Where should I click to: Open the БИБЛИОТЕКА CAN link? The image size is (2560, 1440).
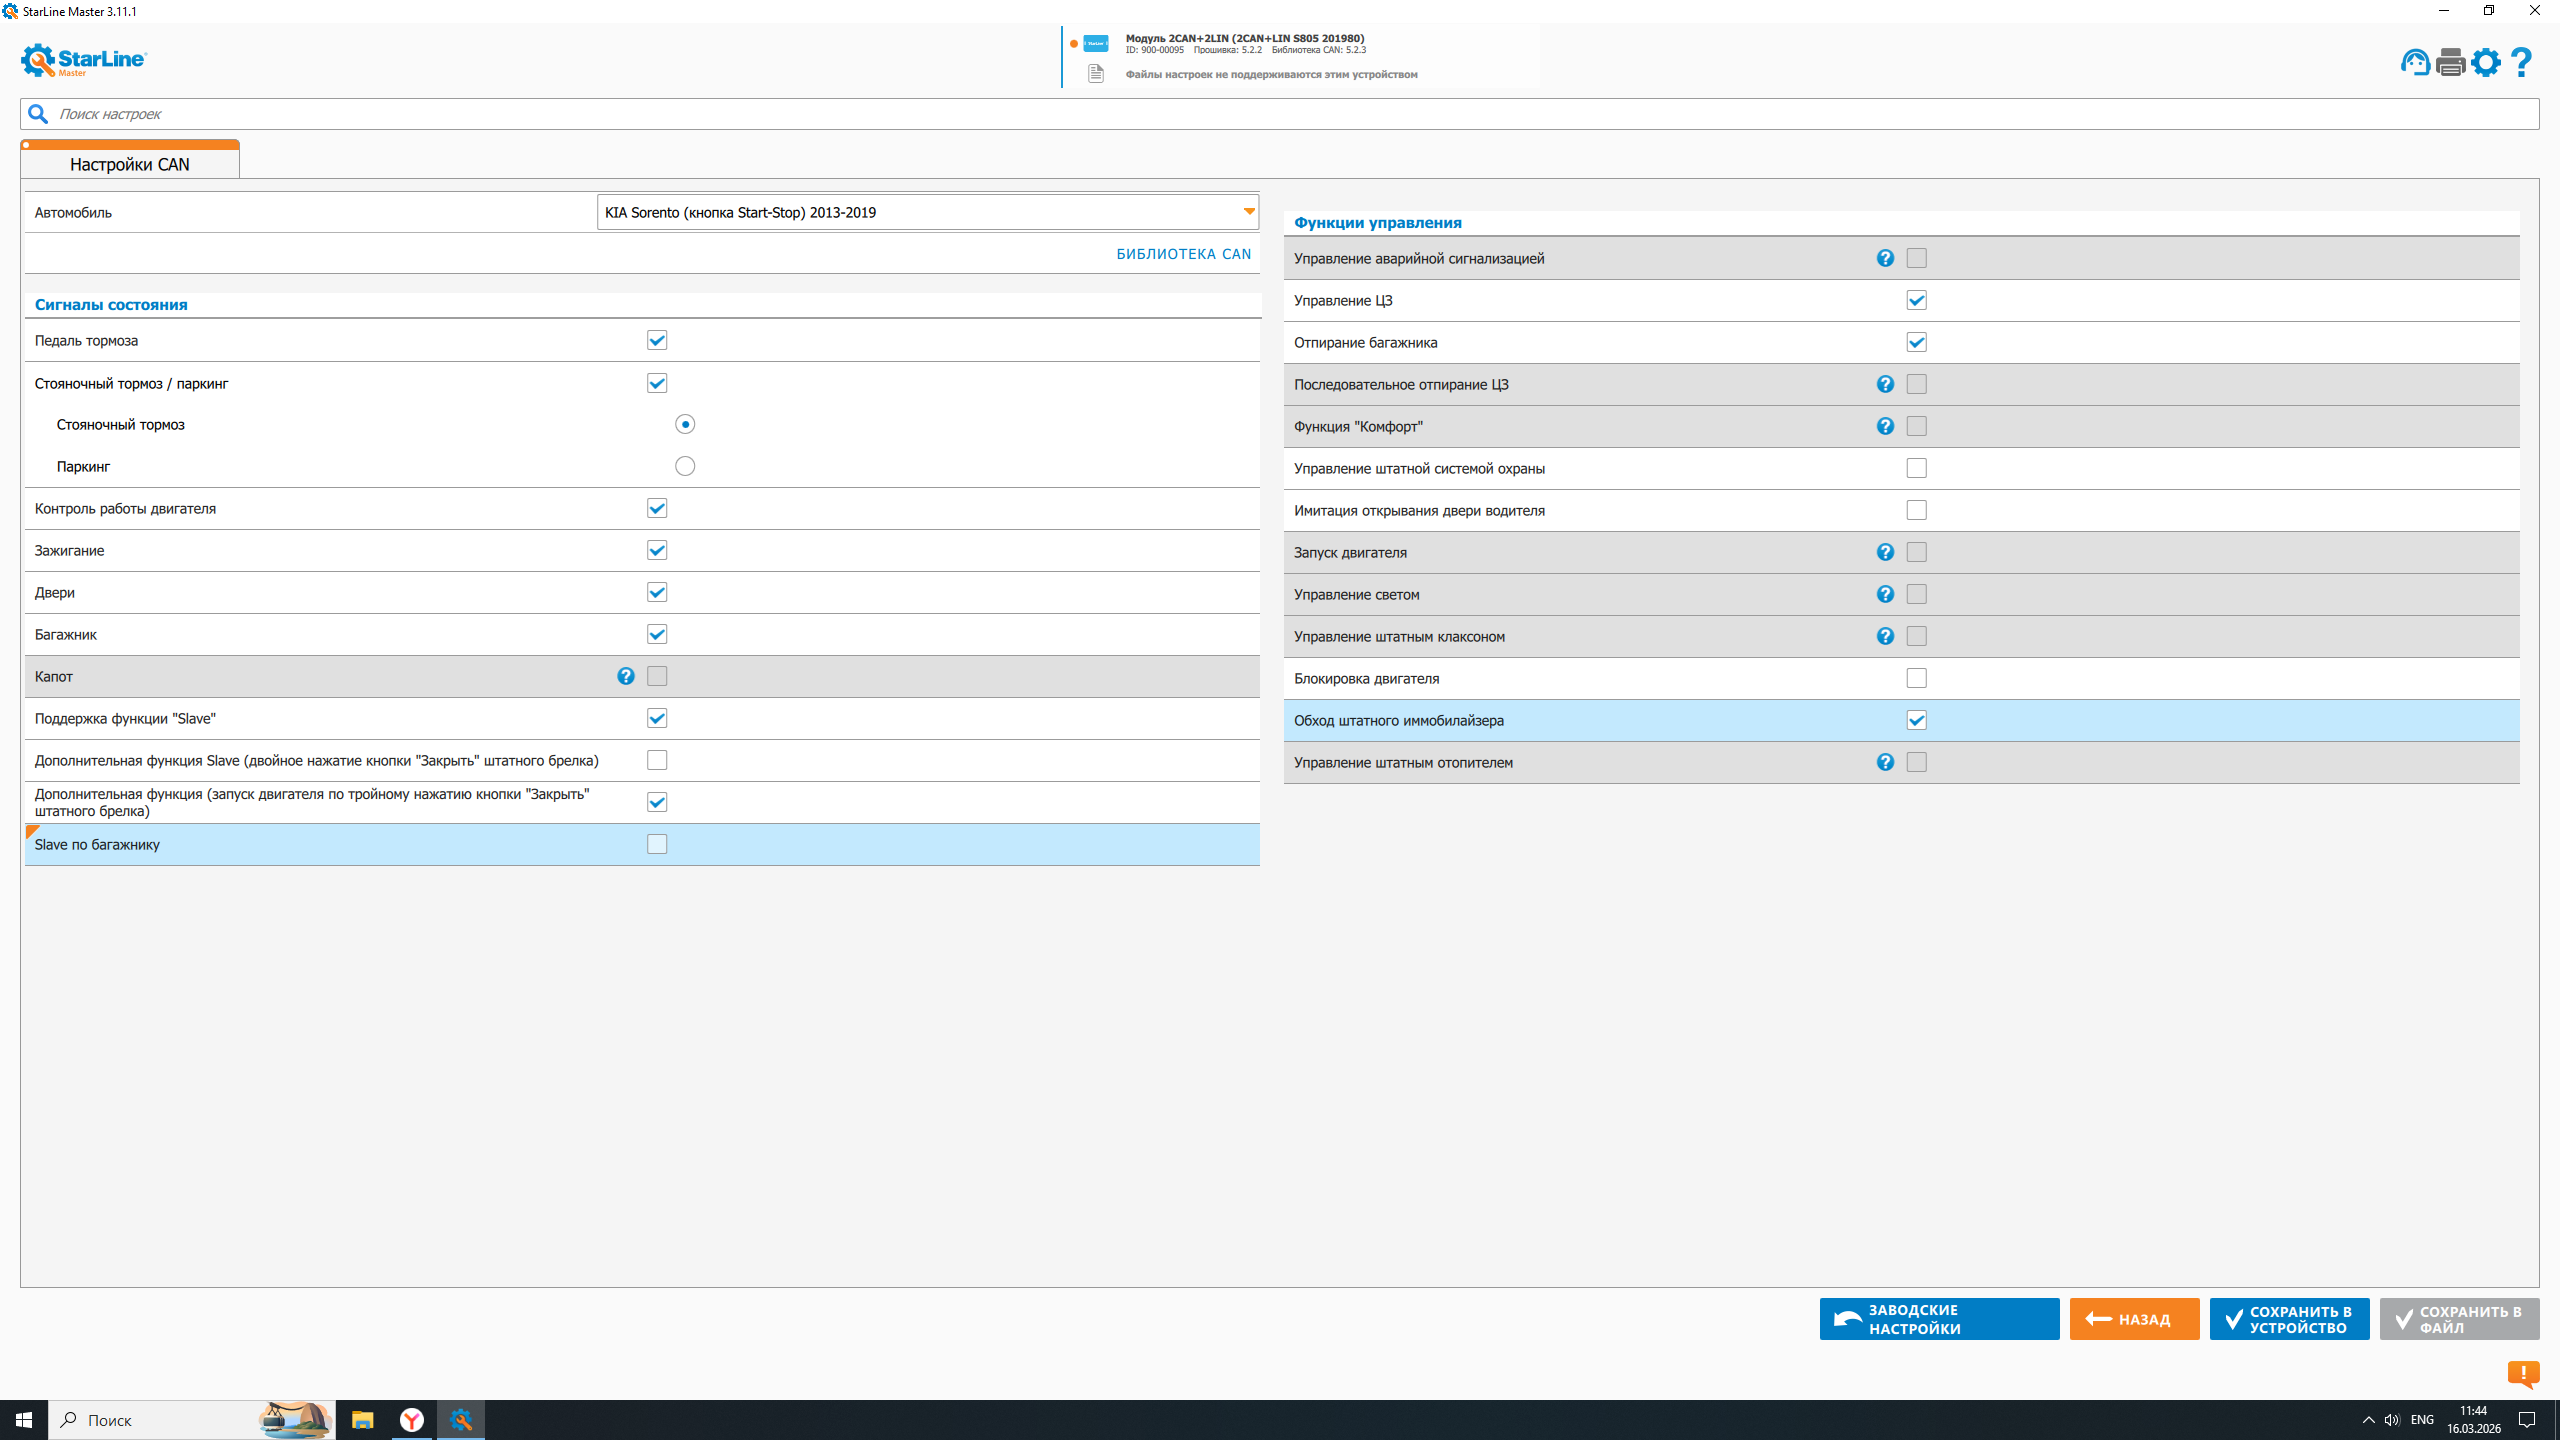(1184, 254)
